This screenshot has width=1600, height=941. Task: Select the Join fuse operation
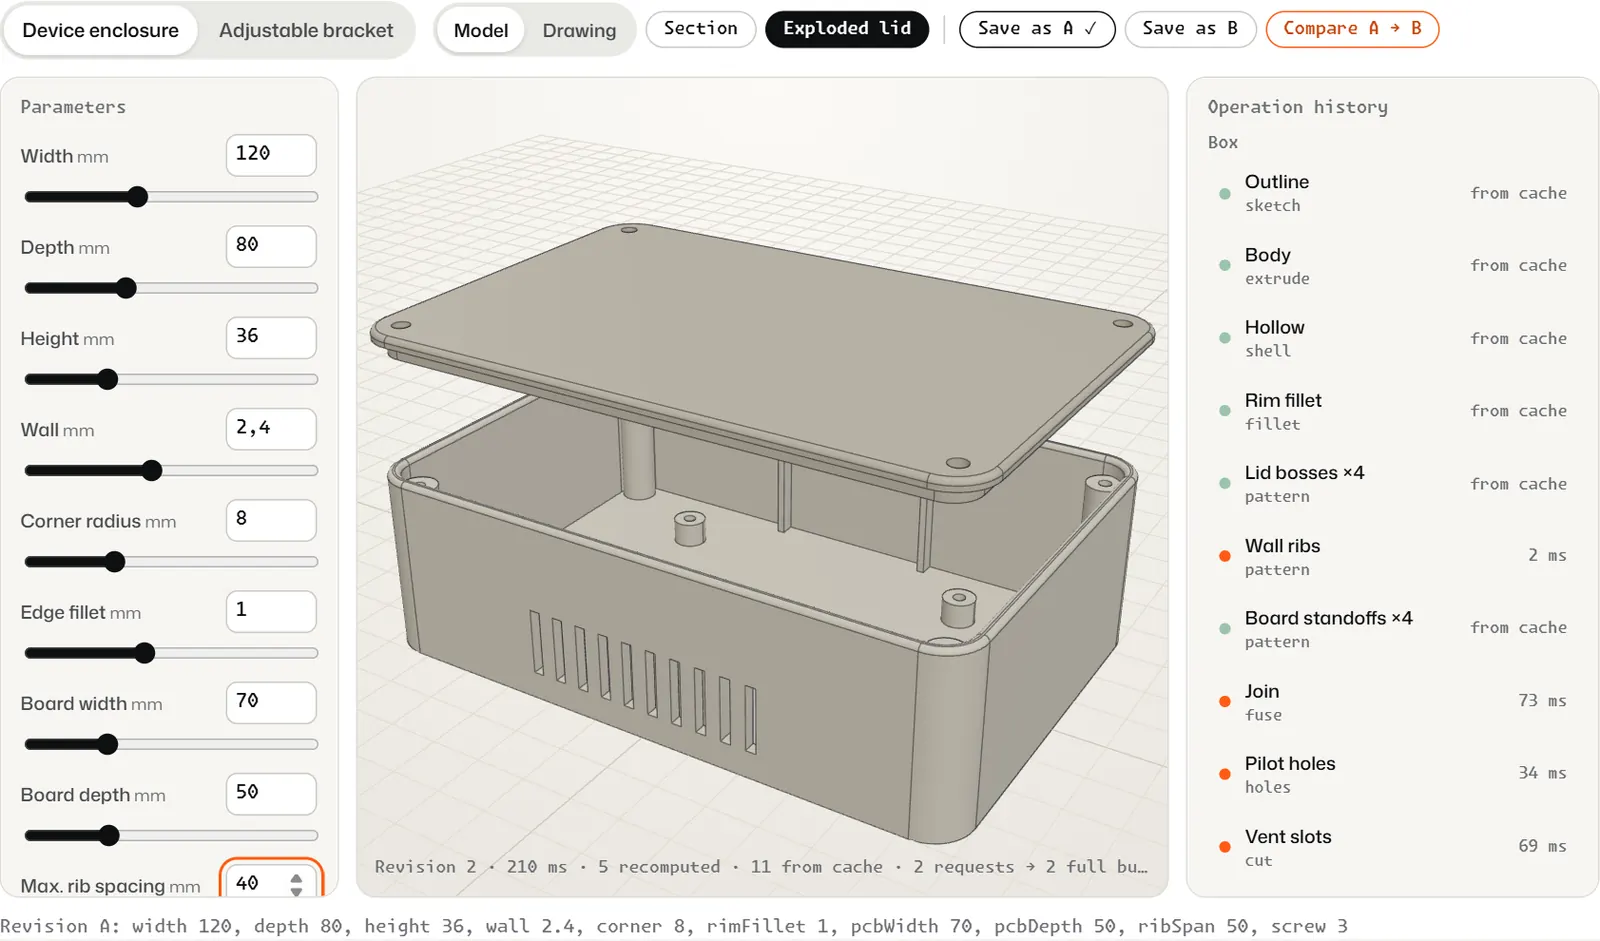(x=1392, y=702)
